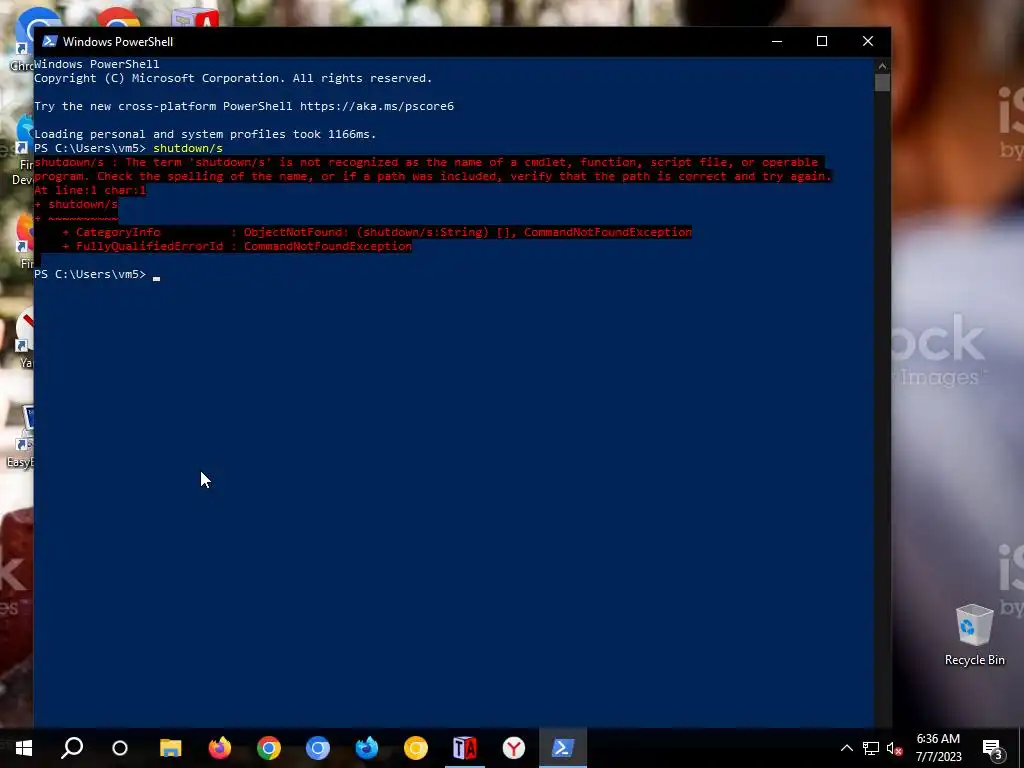The width and height of the screenshot is (1024, 768).
Task: Minimize the PowerShell window
Action: click(776, 41)
